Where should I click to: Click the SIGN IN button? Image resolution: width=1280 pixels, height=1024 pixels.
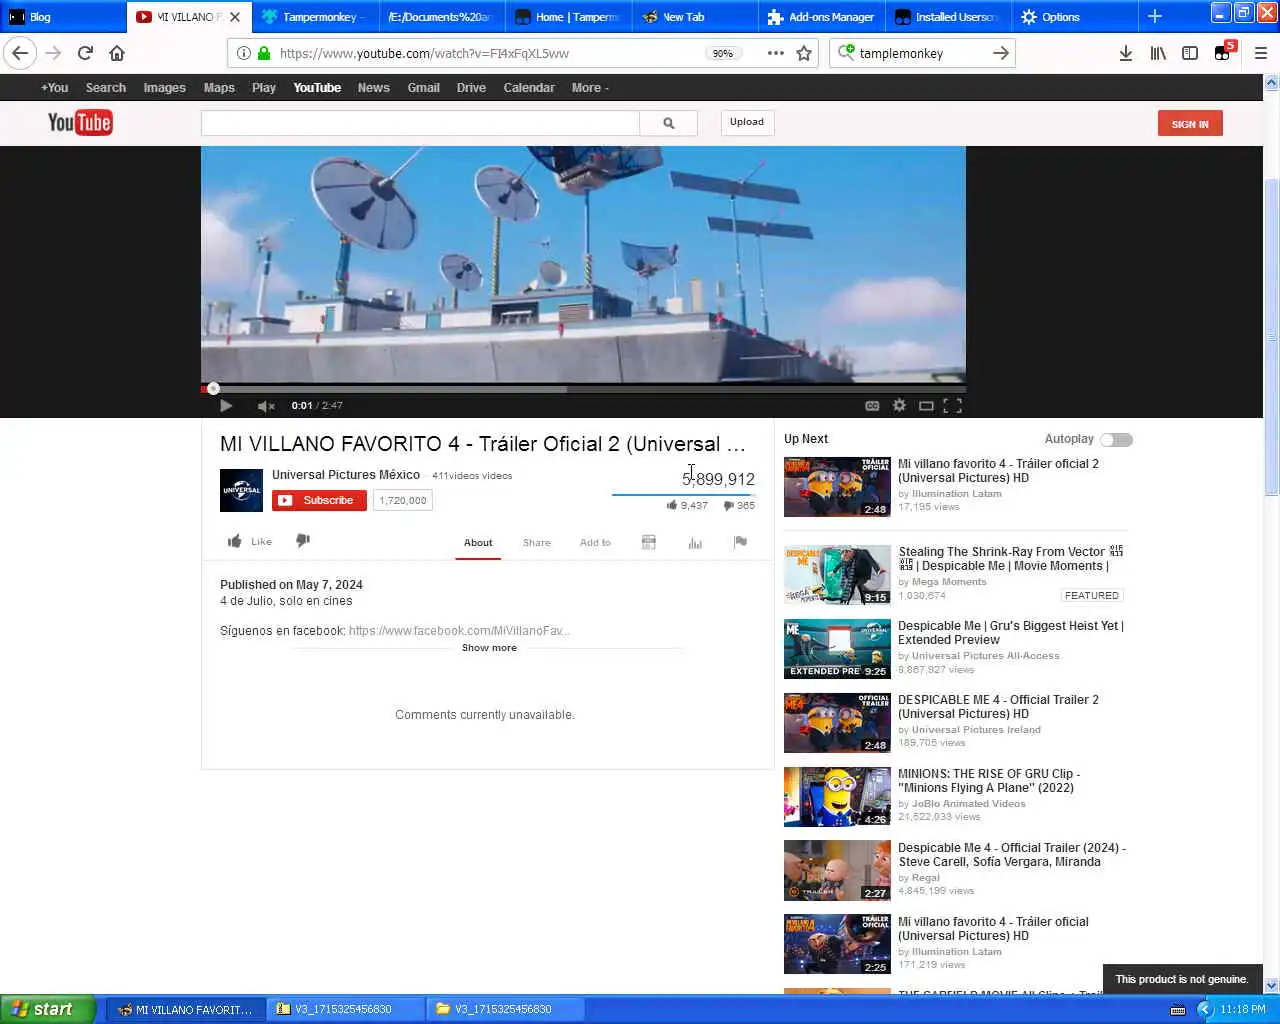point(1190,124)
